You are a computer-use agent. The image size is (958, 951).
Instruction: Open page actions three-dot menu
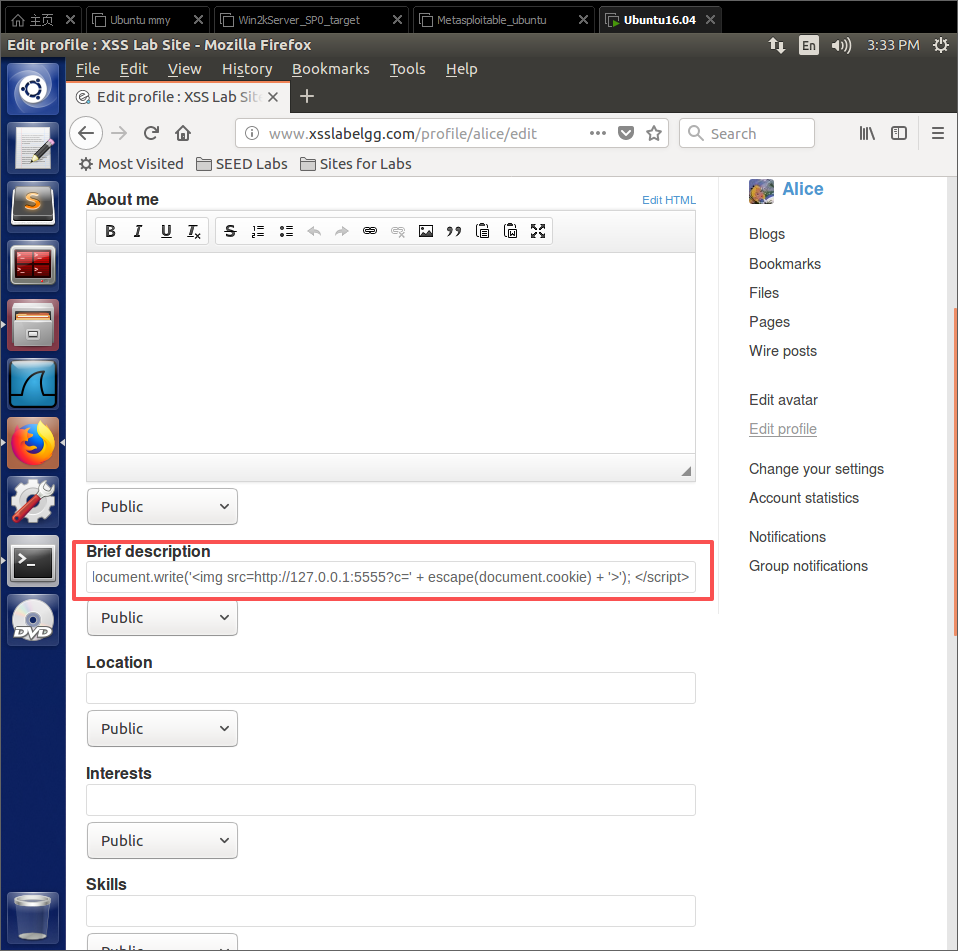(598, 133)
